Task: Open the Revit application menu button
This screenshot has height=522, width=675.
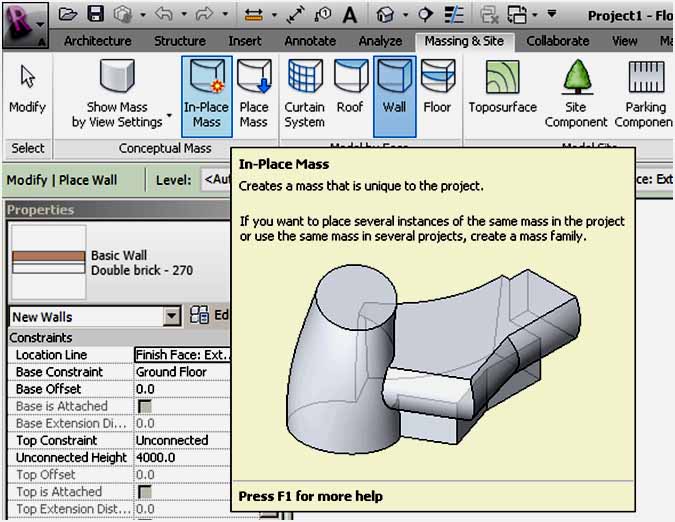Action: pos(25,25)
